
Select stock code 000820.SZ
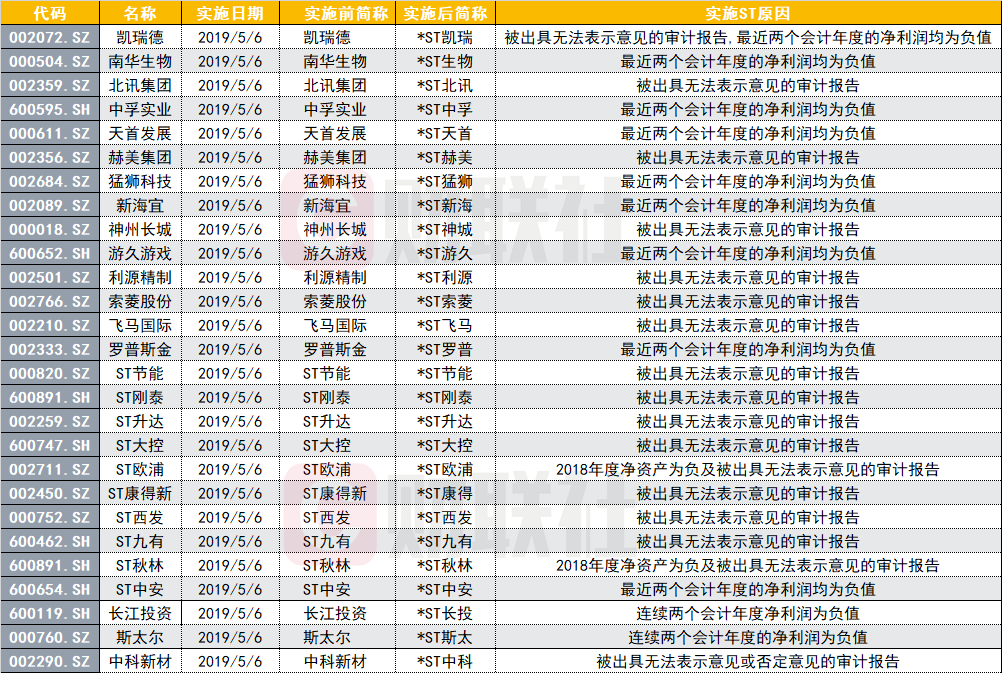pyautogui.click(x=50, y=373)
